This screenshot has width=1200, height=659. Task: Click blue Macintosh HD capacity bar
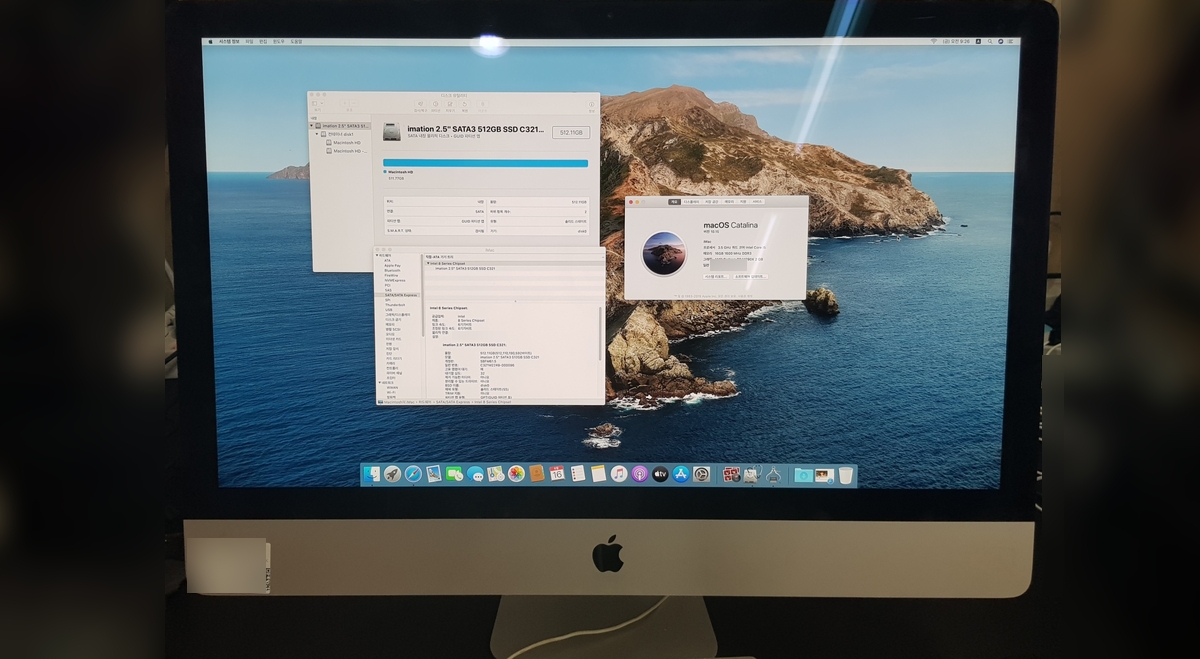485,163
